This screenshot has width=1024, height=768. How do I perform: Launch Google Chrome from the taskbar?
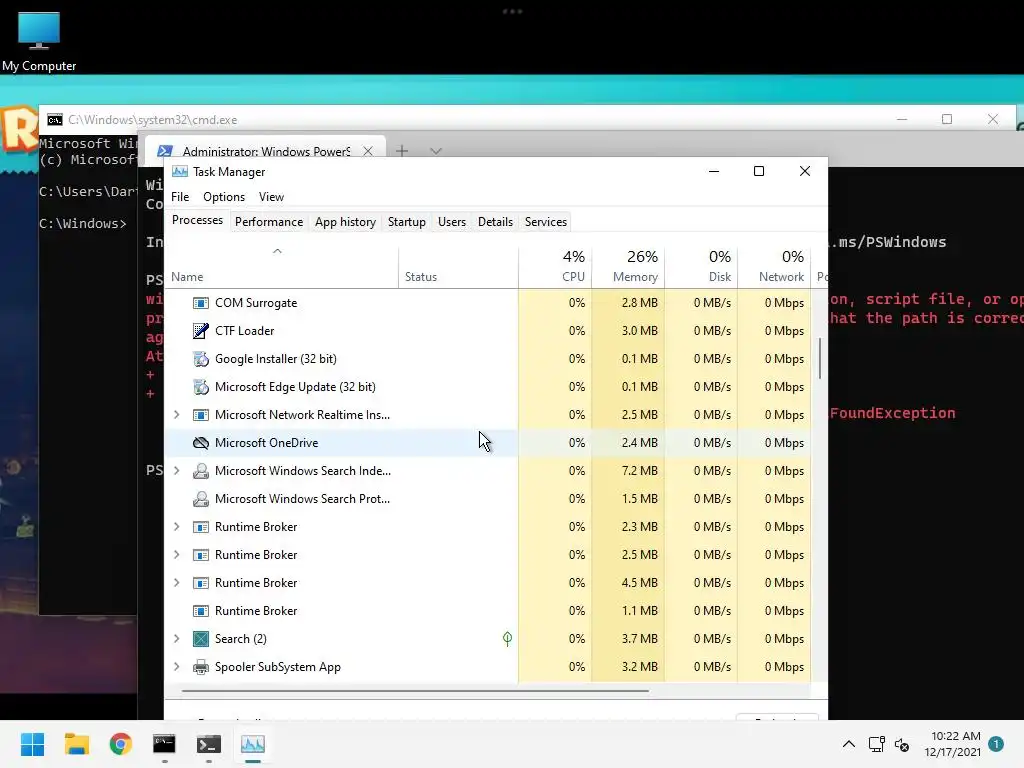[121, 744]
